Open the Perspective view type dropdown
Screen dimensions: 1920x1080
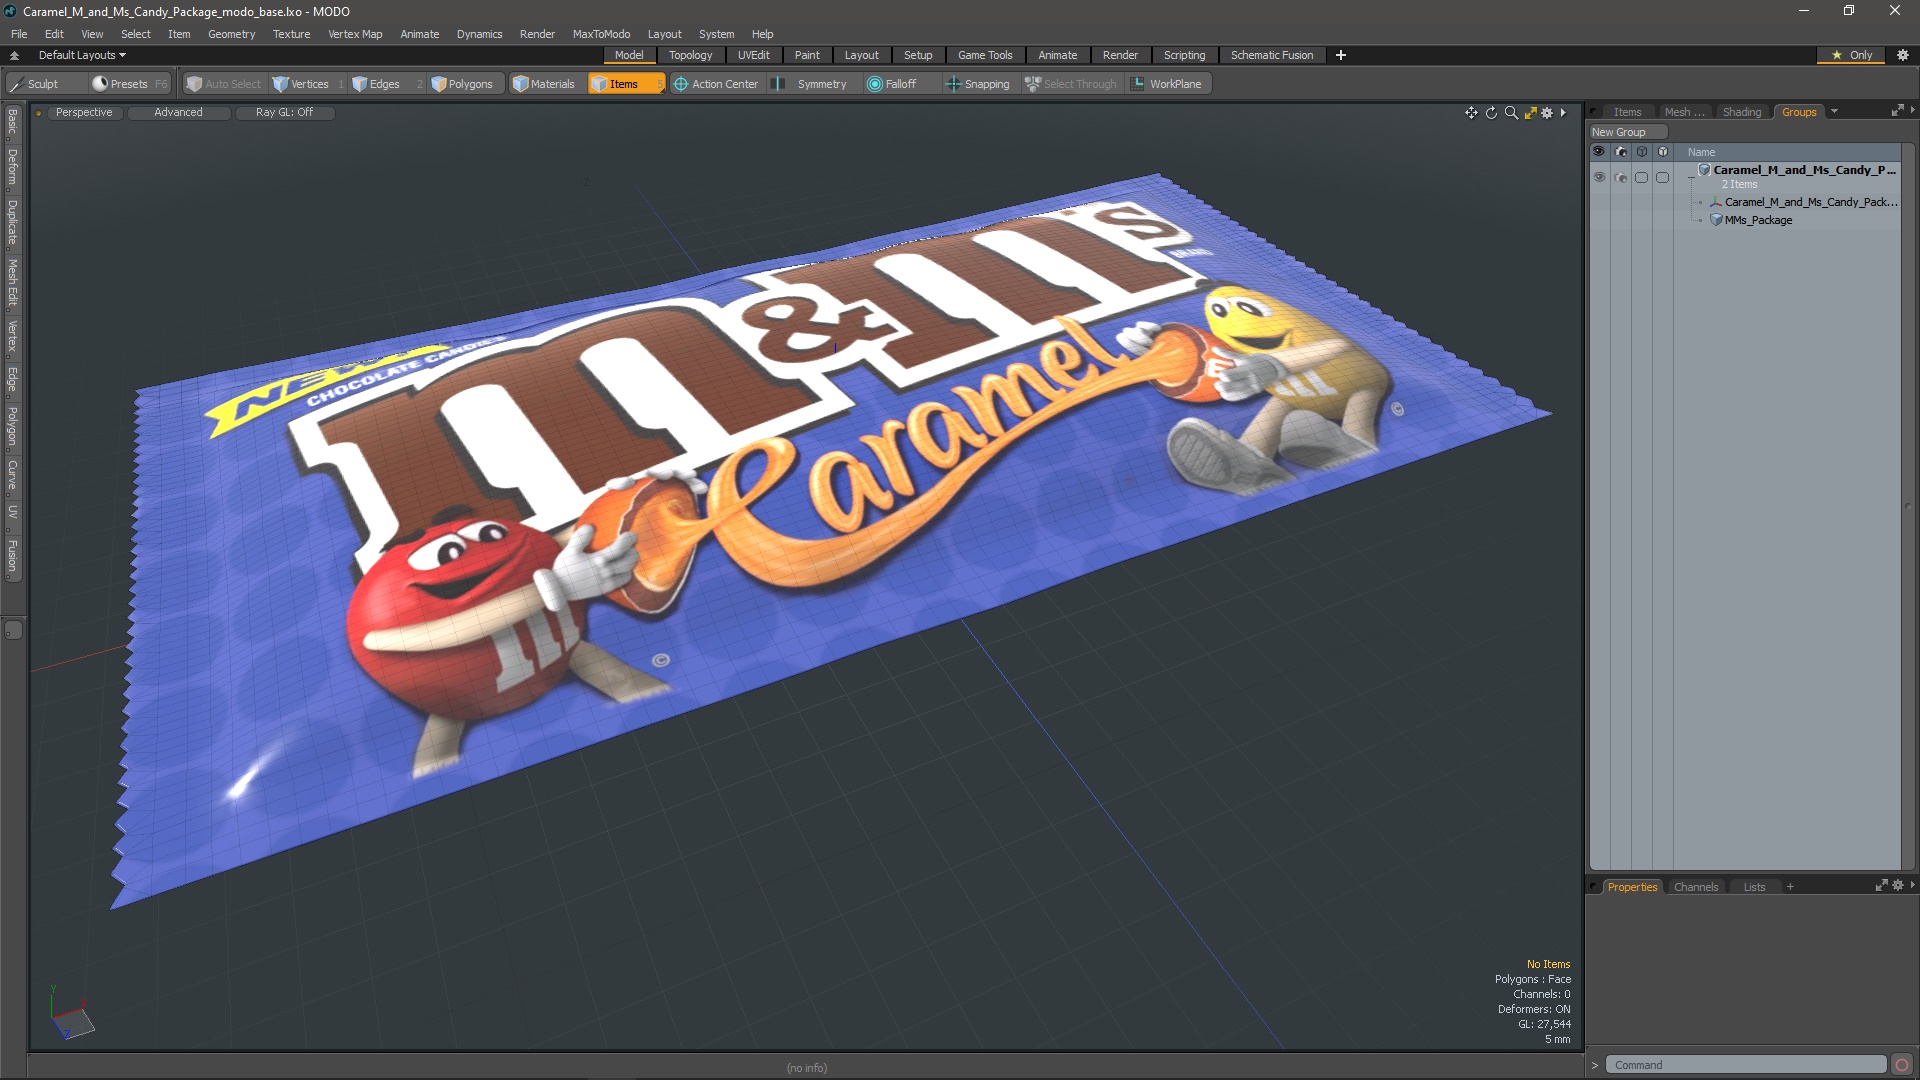[84, 113]
